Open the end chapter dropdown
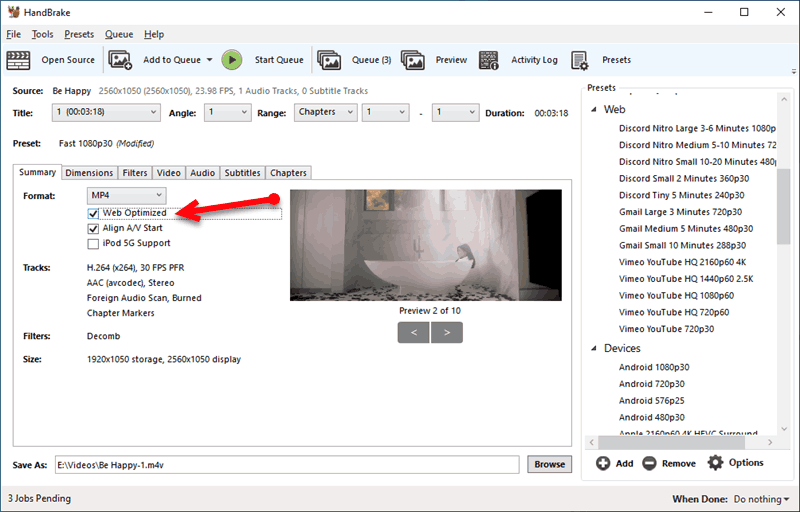The width and height of the screenshot is (800, 512). click(456, 112)
